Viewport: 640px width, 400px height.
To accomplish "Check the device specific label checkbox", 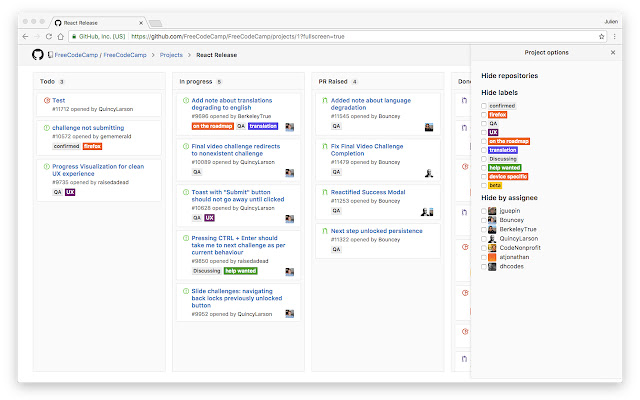I will 484,177.
